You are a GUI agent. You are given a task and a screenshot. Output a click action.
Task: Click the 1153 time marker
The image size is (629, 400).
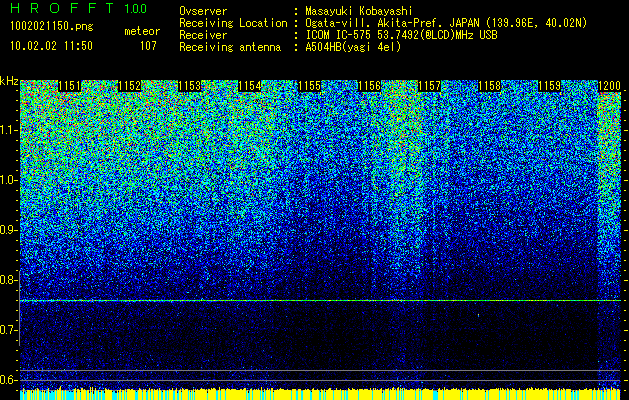(x=189, y=86)
